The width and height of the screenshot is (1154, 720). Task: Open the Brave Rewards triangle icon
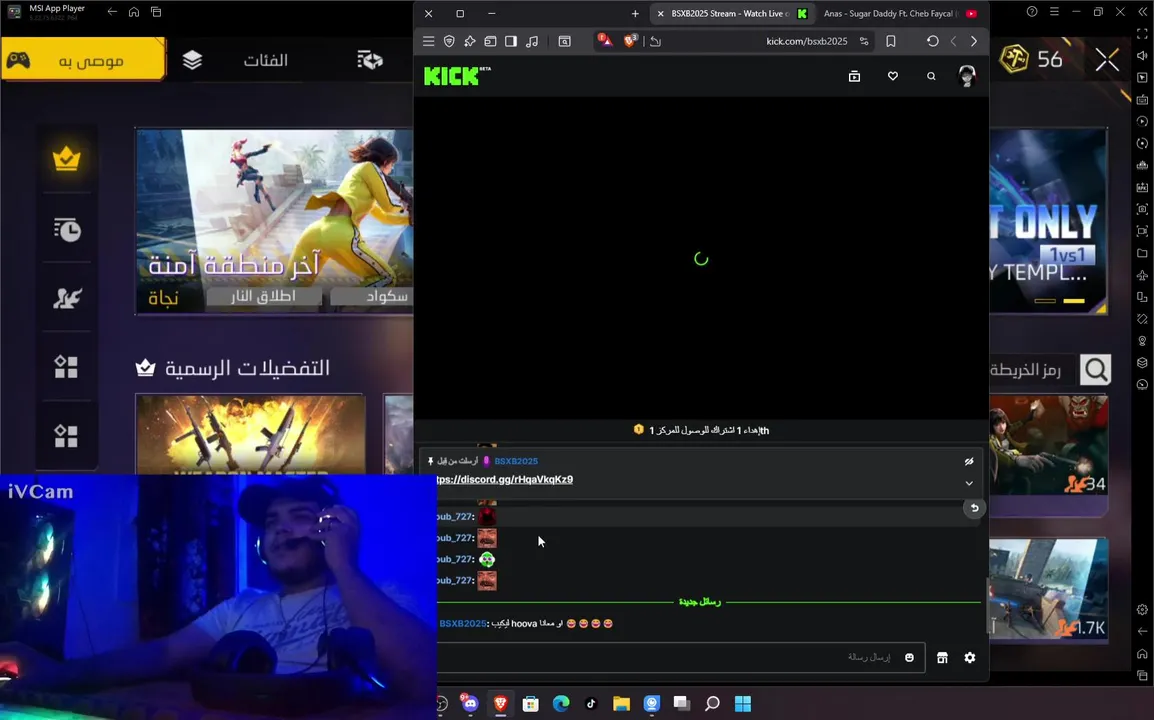point(604,40)
